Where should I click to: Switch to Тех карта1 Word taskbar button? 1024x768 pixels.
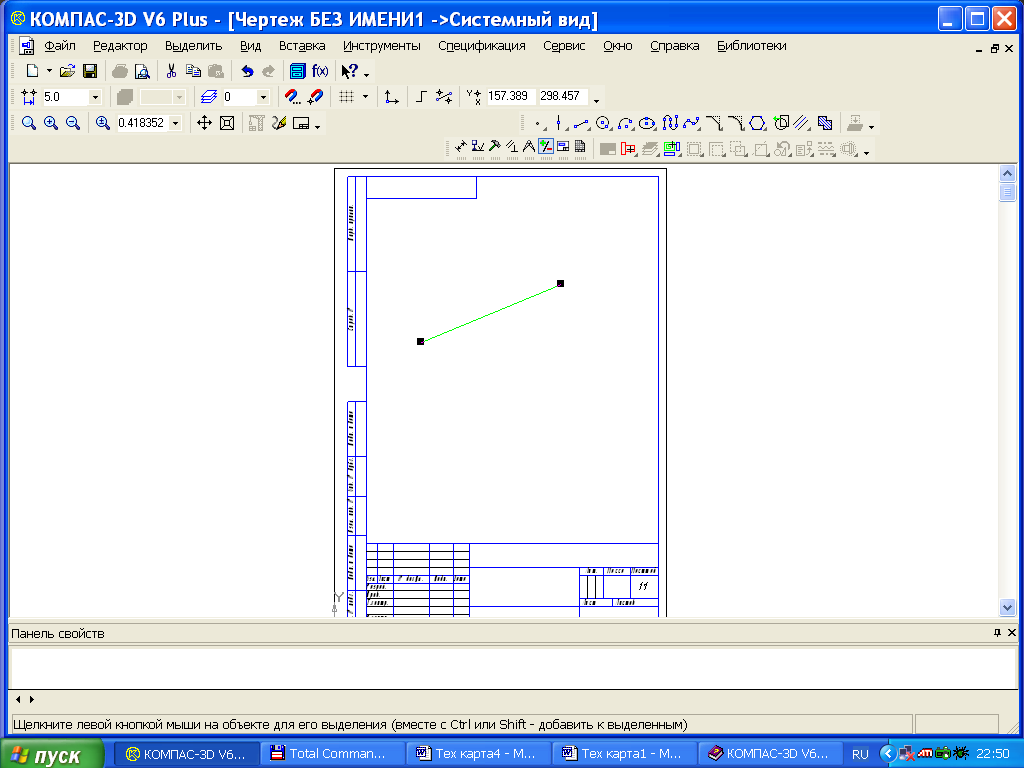coord(624,754)
